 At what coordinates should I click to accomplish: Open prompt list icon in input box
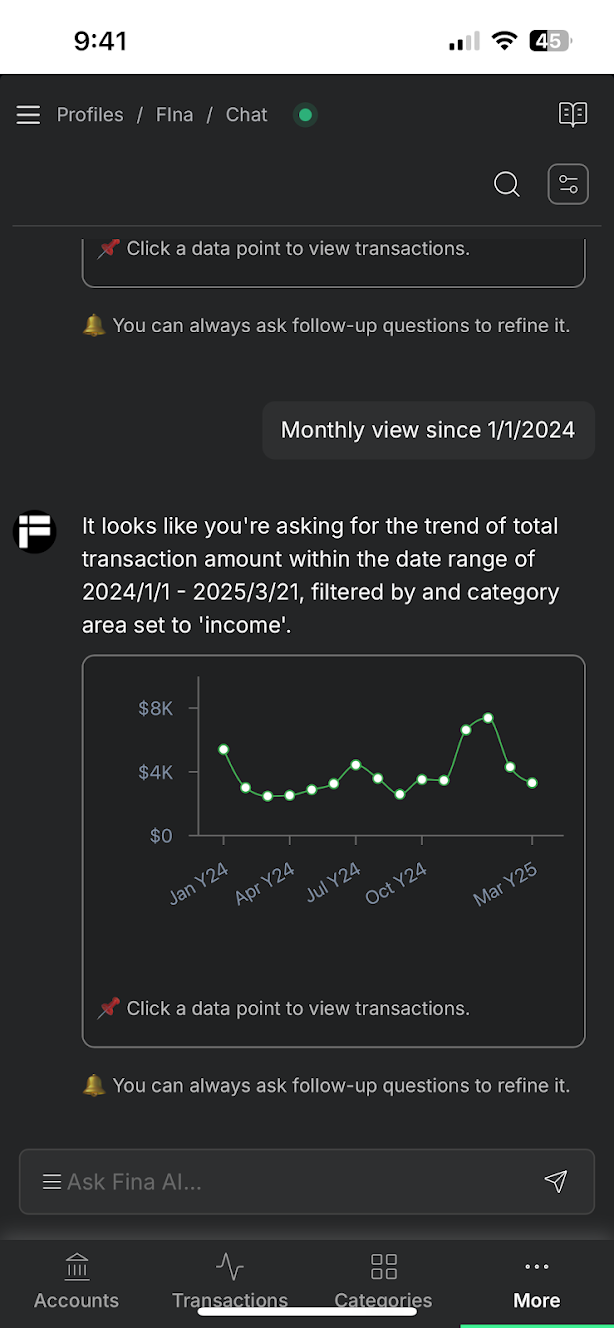pyautogui.click(x=52, y=1182)
